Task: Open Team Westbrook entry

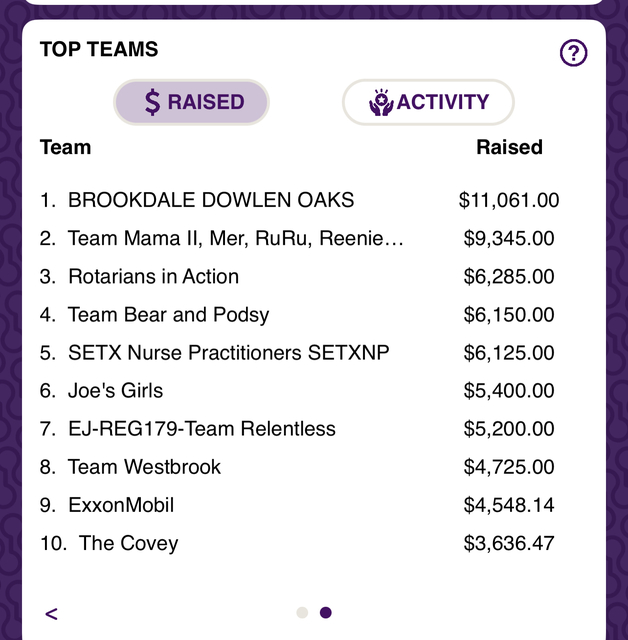Action: click(144, 467)
